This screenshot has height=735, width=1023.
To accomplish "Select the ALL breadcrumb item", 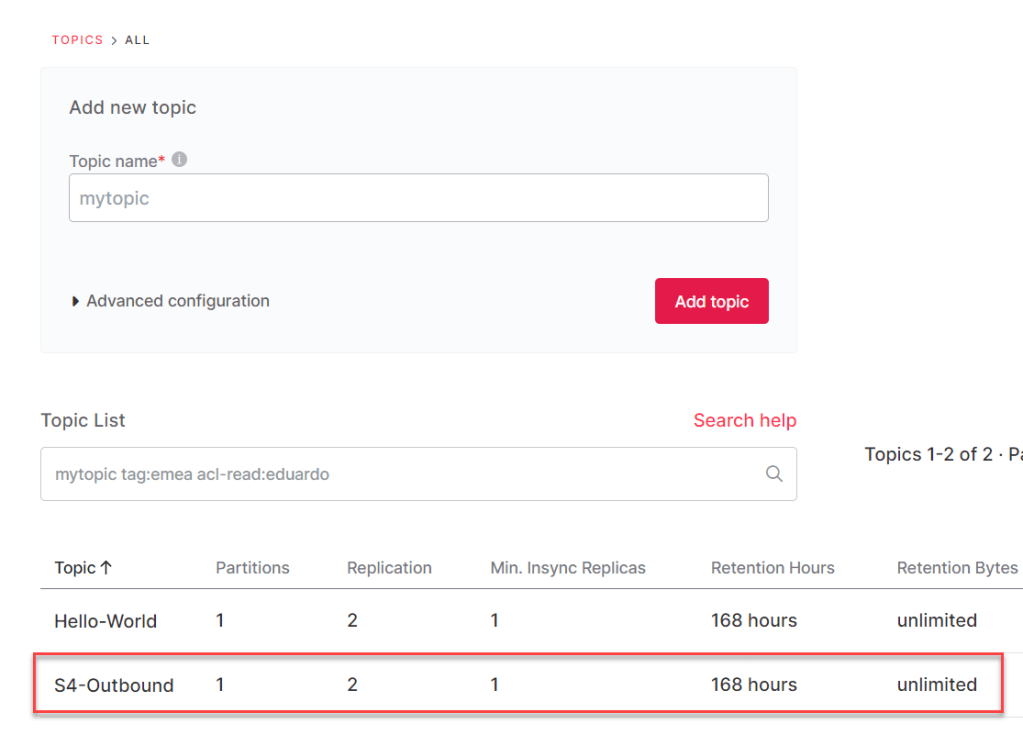I will point(137,40).
